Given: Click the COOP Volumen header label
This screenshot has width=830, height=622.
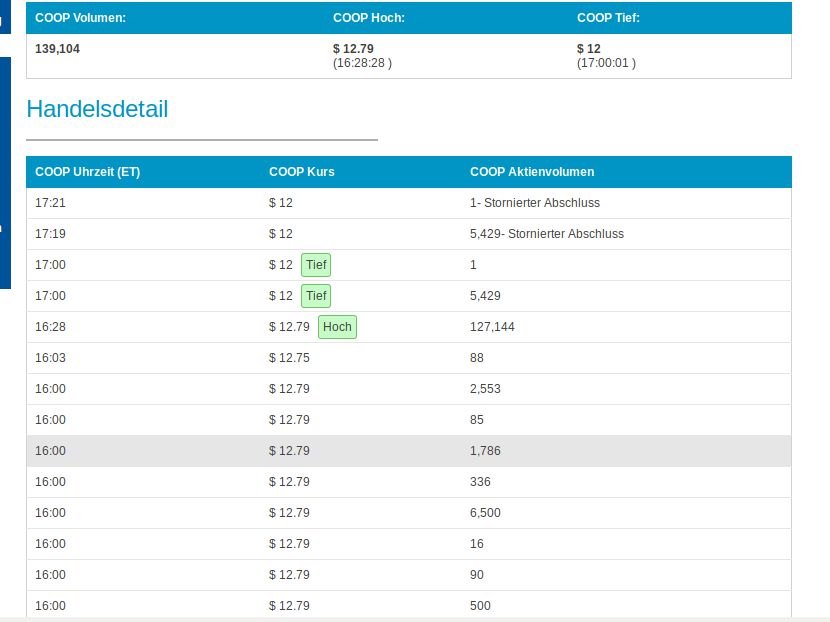Looking at the screenshot, I should (80, 18).
